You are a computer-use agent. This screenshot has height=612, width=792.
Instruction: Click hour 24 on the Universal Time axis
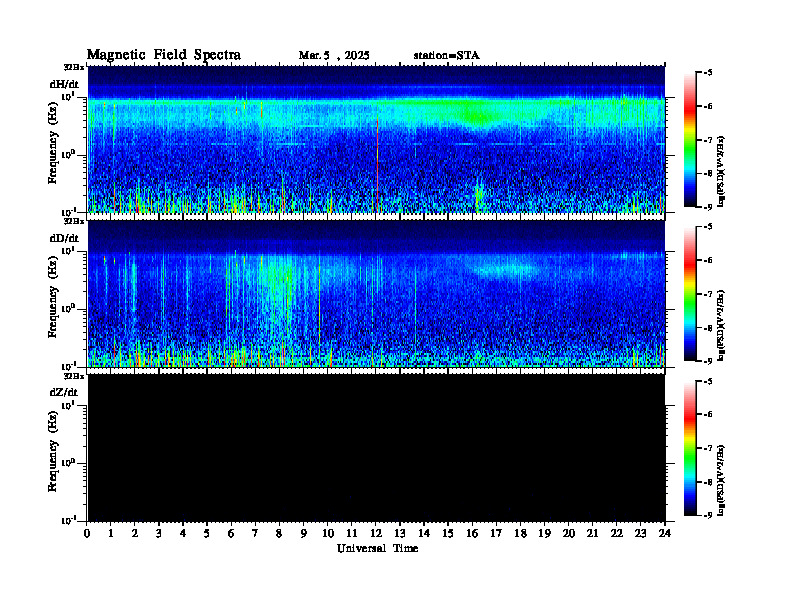(x=665, y=534)
